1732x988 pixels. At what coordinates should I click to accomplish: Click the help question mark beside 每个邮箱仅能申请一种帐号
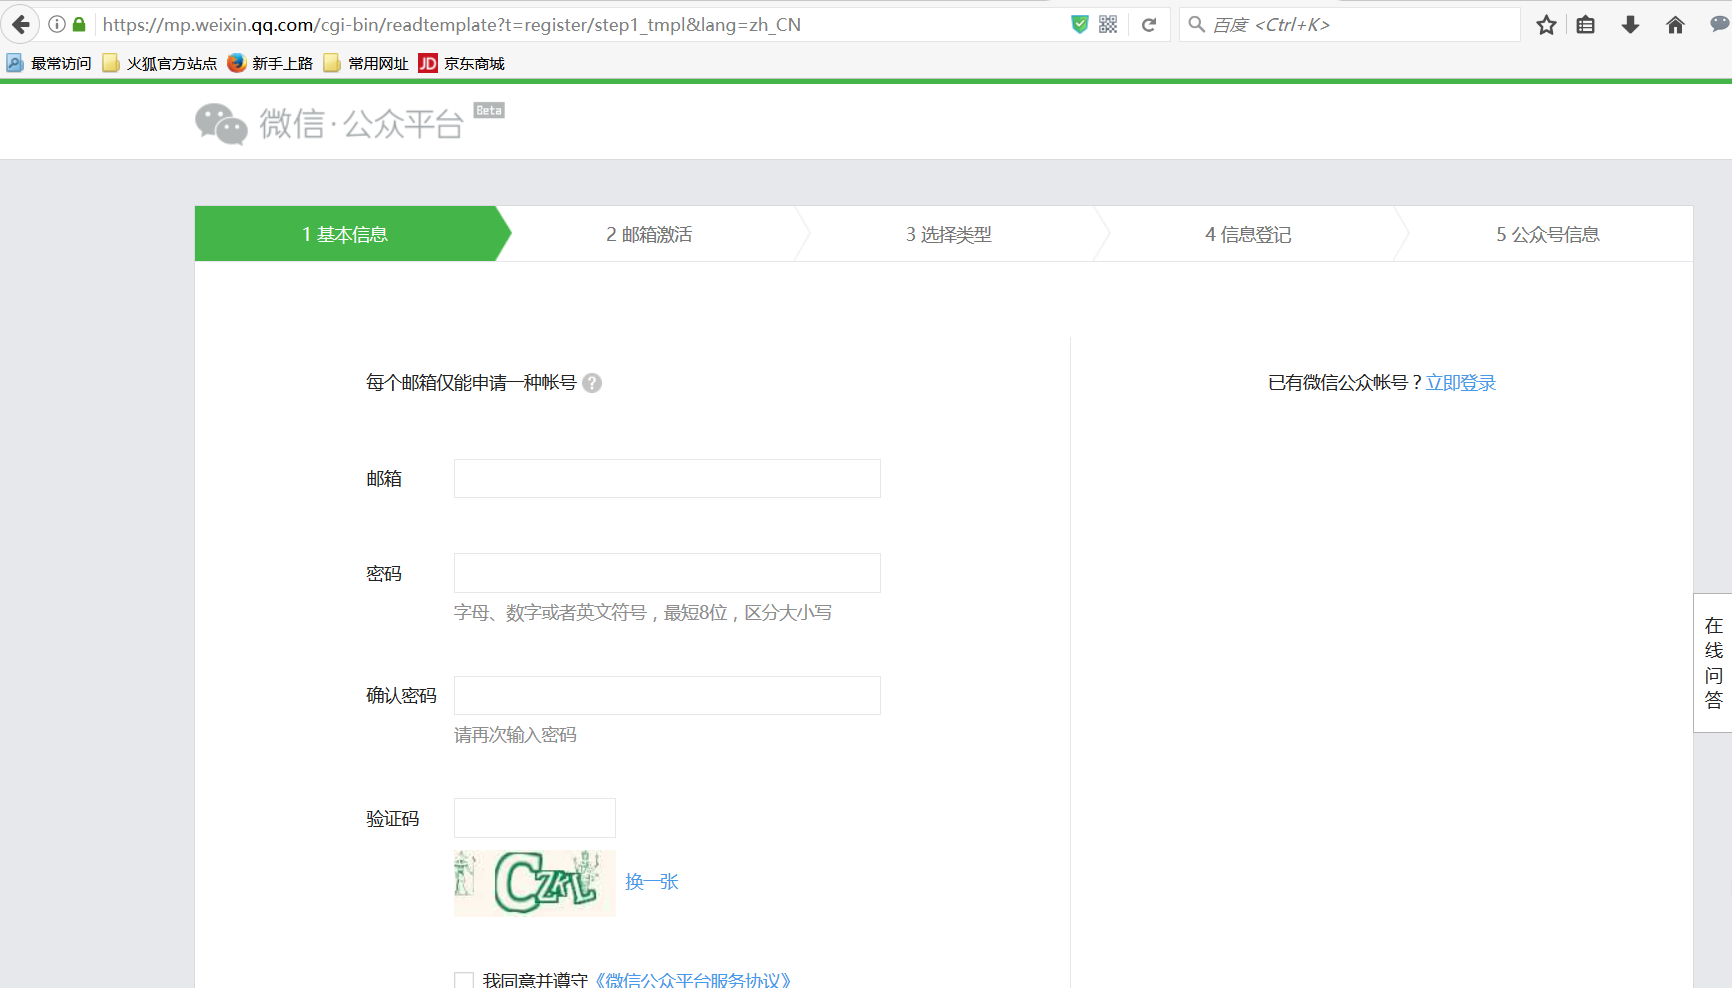coord(592,383)
